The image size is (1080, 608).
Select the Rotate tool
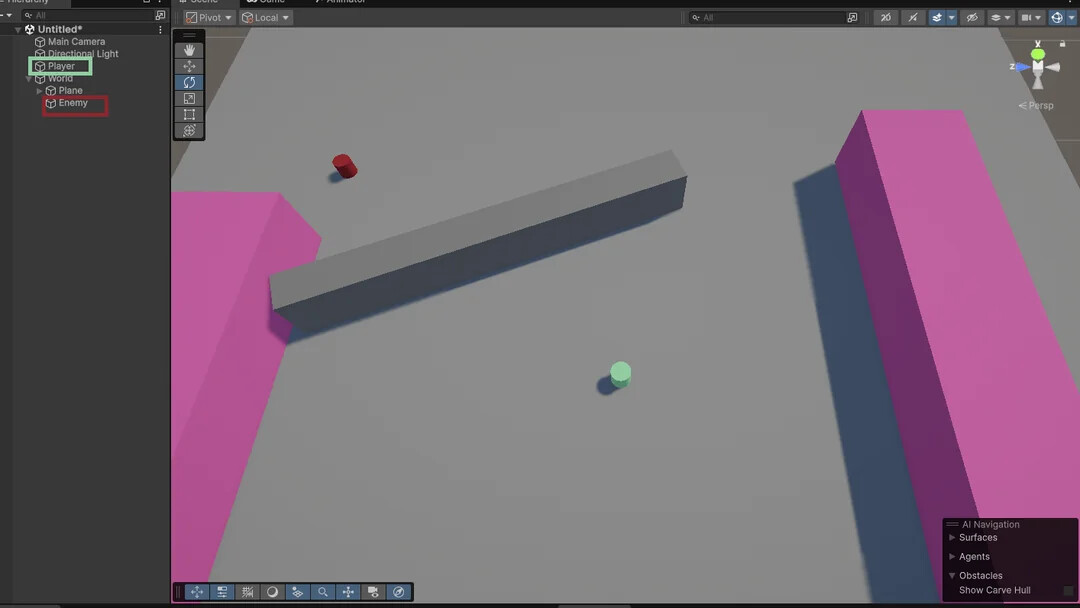point(189,82)
